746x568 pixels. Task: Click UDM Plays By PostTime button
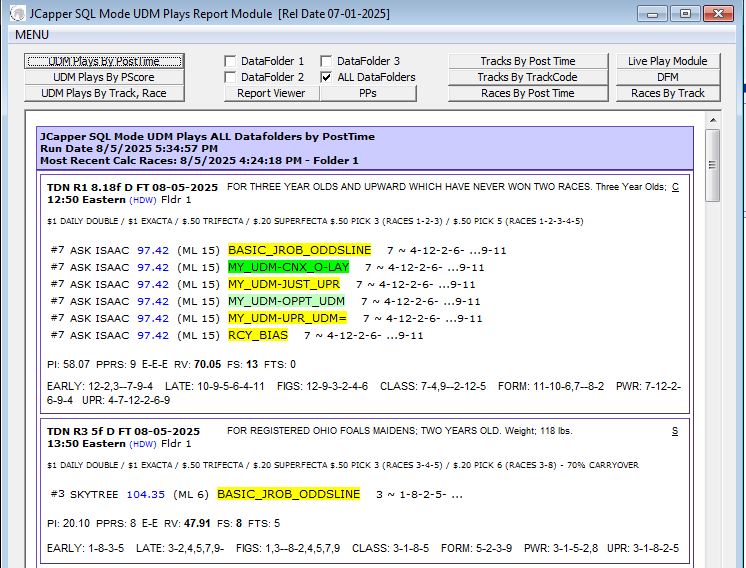tap(104, 61)
